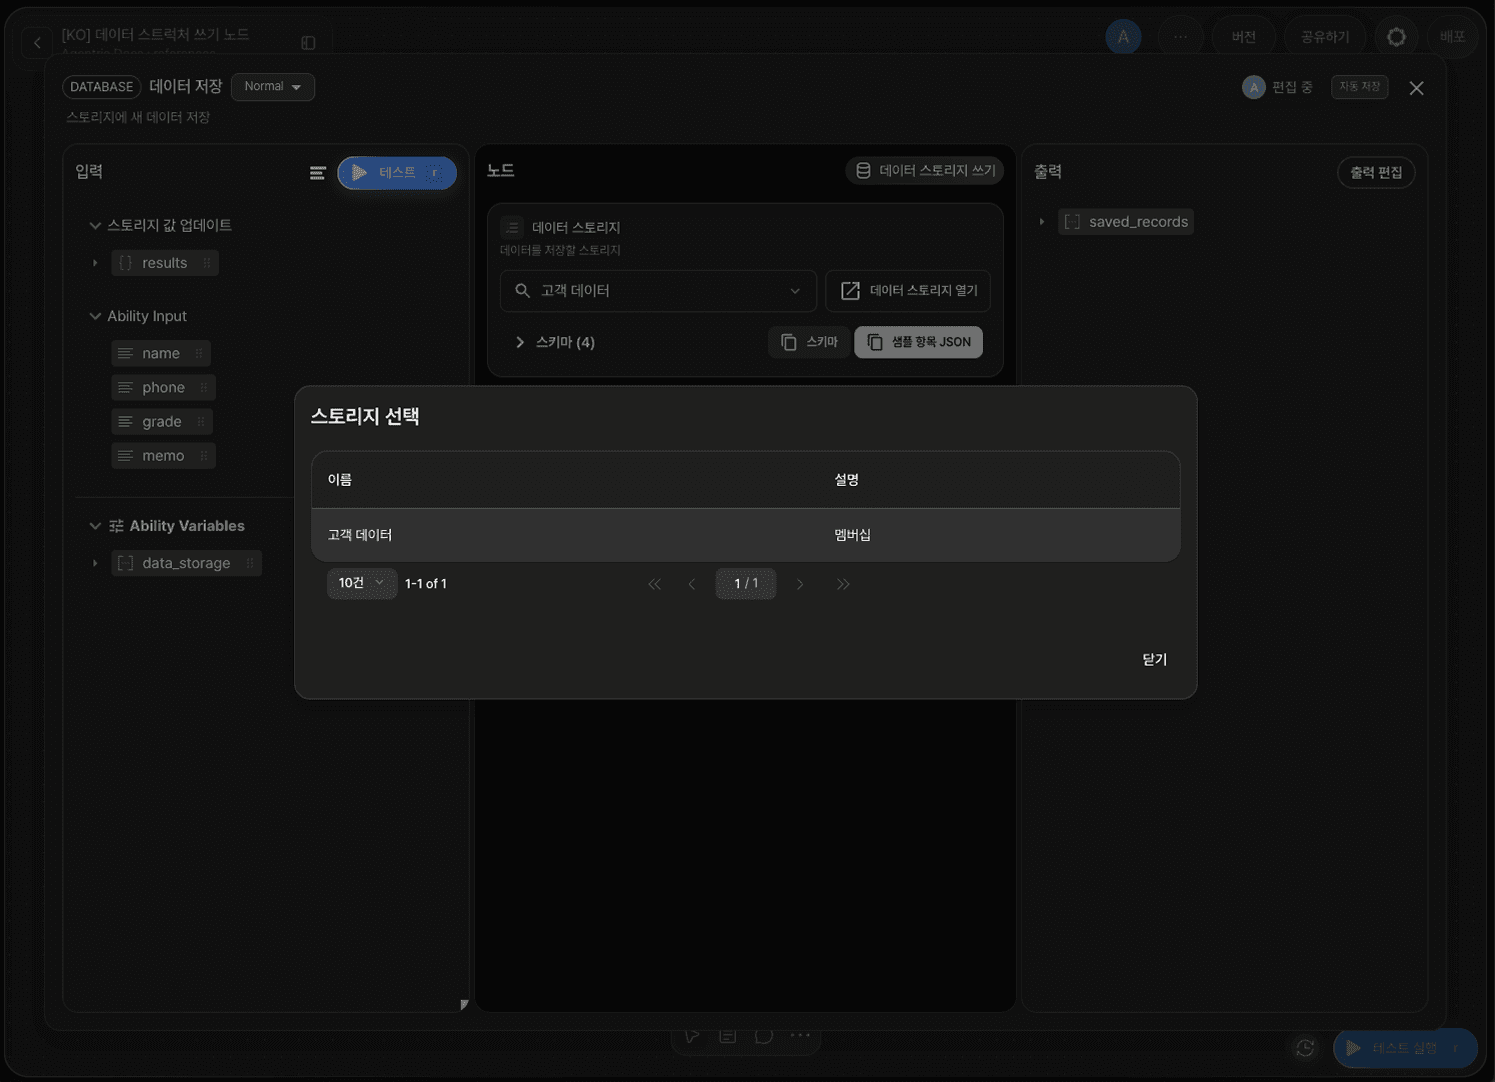Toggle the sidebar panel icon near title

coord(308,43)
